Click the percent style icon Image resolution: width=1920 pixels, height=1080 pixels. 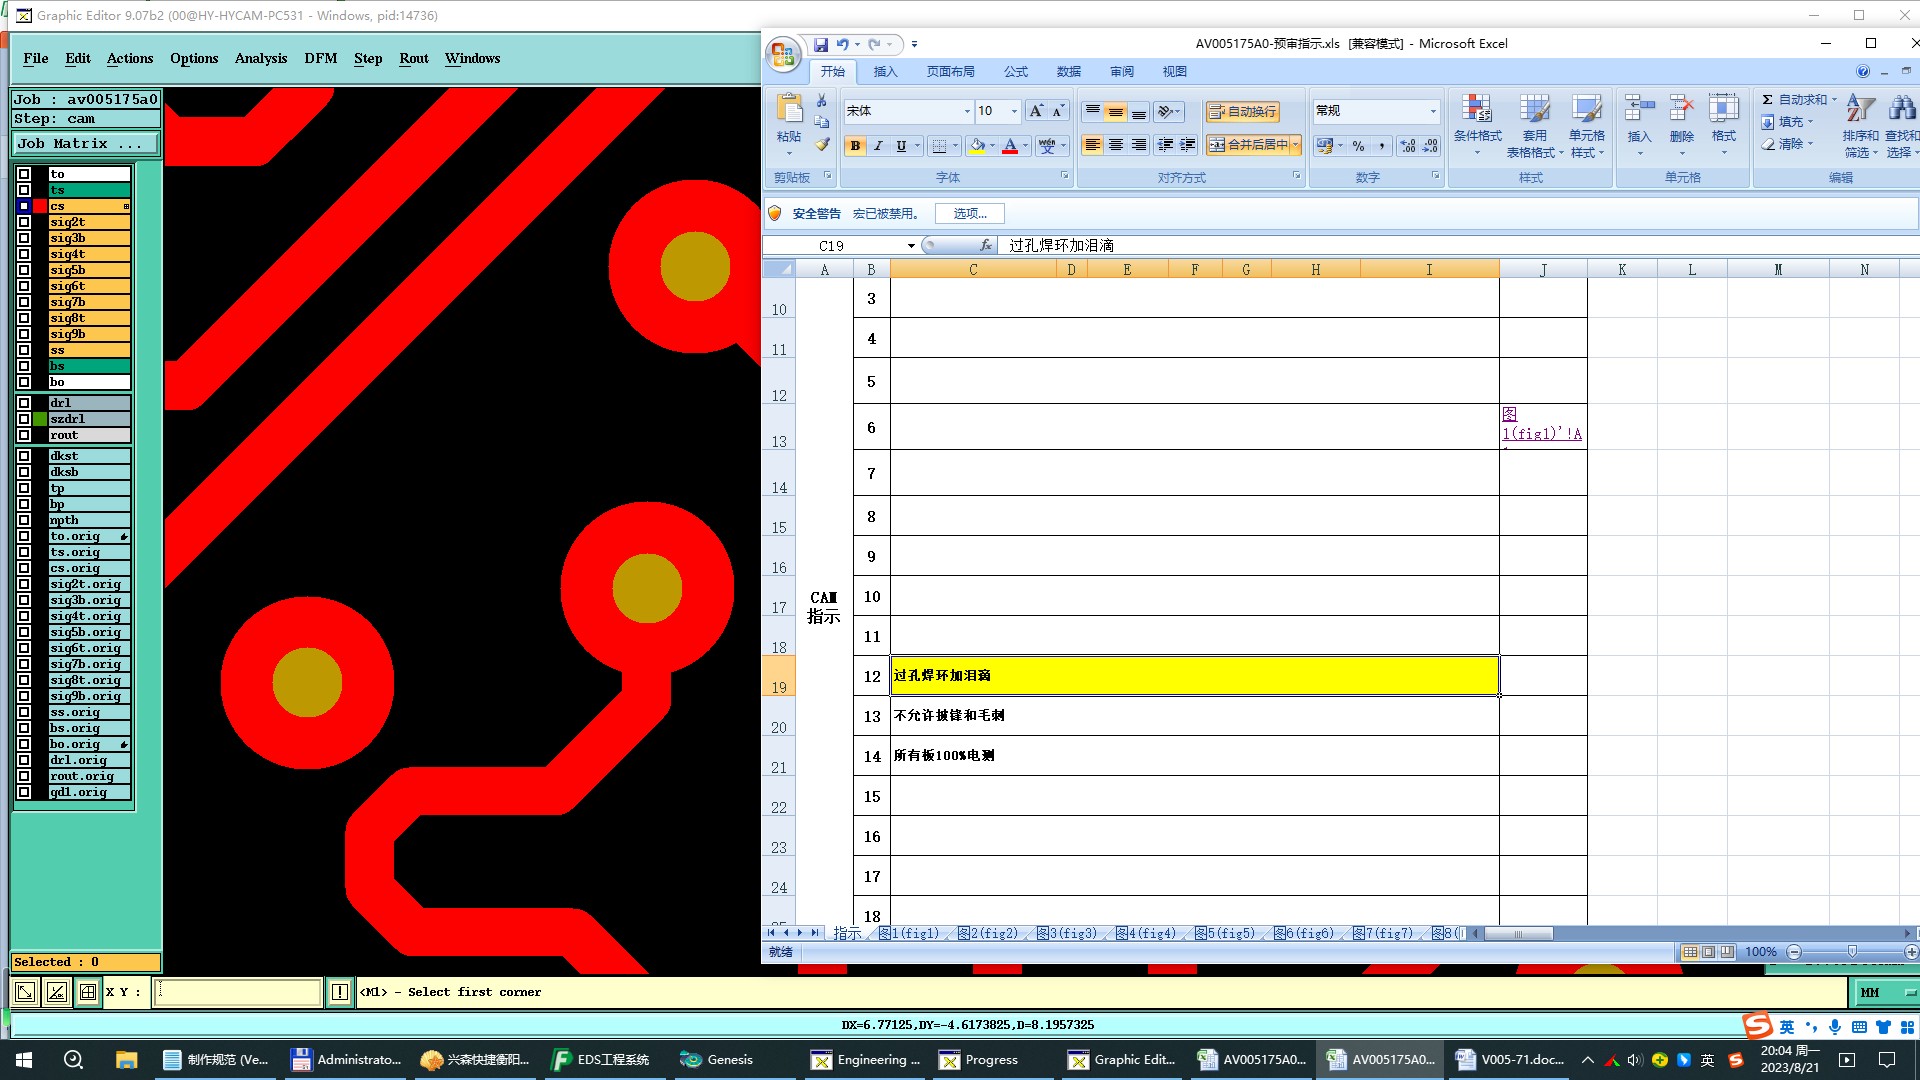click(x=1358, y=146)
